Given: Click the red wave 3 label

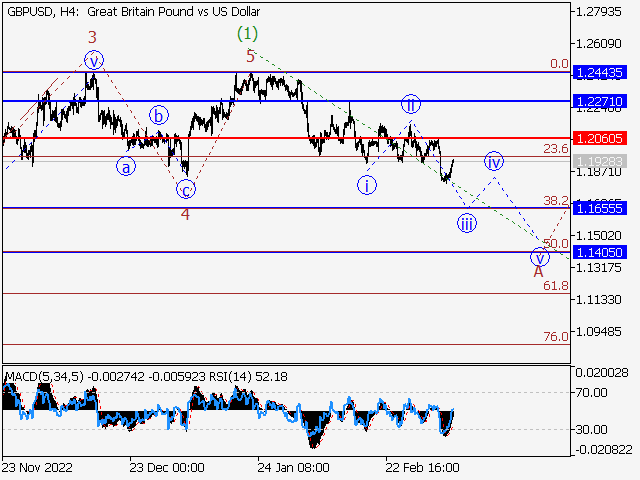Looking at the screenshot, I should (x=92, y=37).
